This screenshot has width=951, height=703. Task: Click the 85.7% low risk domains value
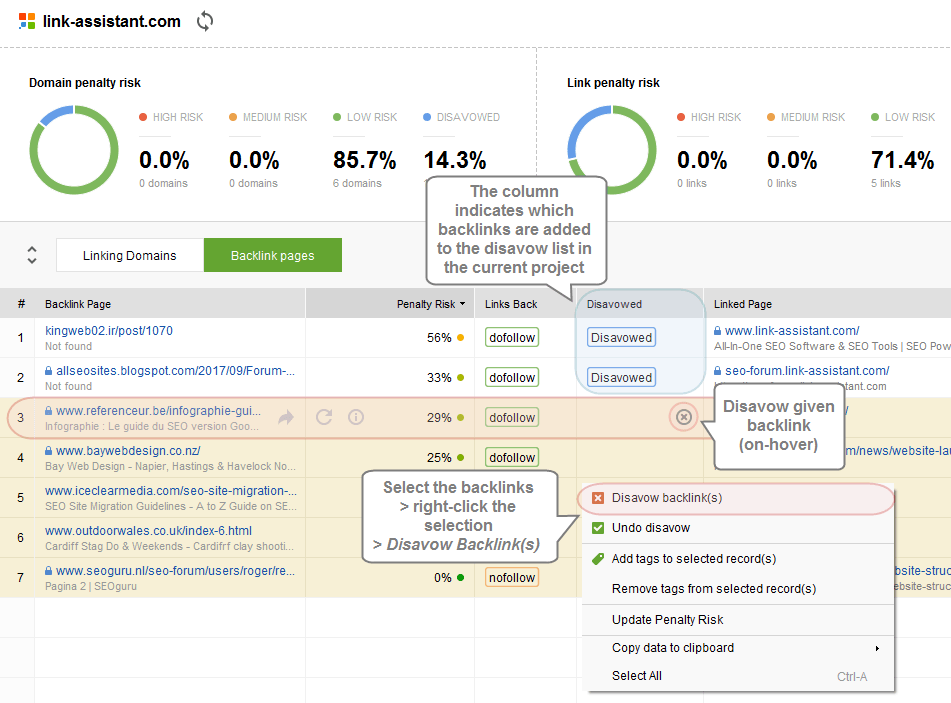(x=364, y=161)
